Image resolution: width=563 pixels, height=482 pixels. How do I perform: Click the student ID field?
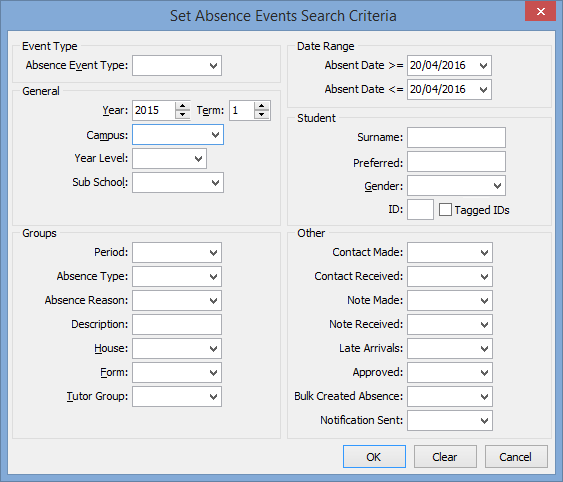[x=420, y=209]
